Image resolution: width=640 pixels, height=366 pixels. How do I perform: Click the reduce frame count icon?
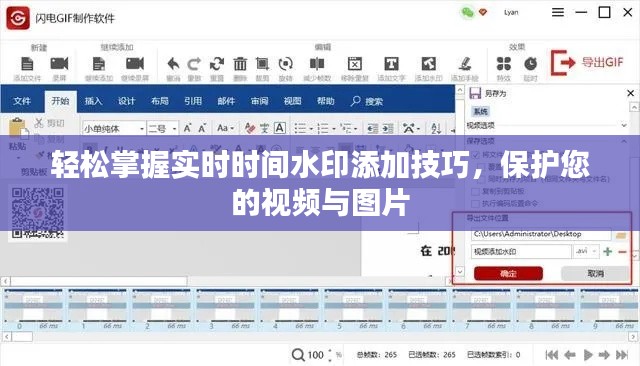coord(317,64)
